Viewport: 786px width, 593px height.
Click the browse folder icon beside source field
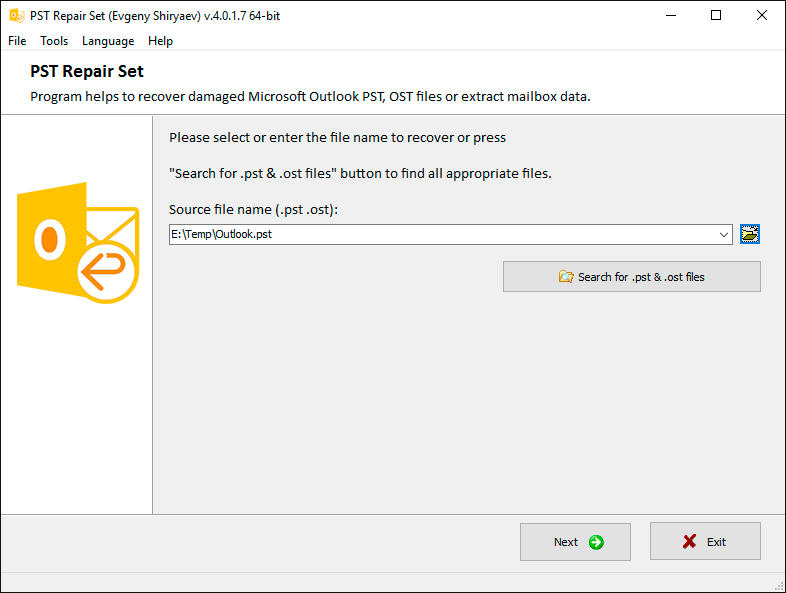click(749, 234)
